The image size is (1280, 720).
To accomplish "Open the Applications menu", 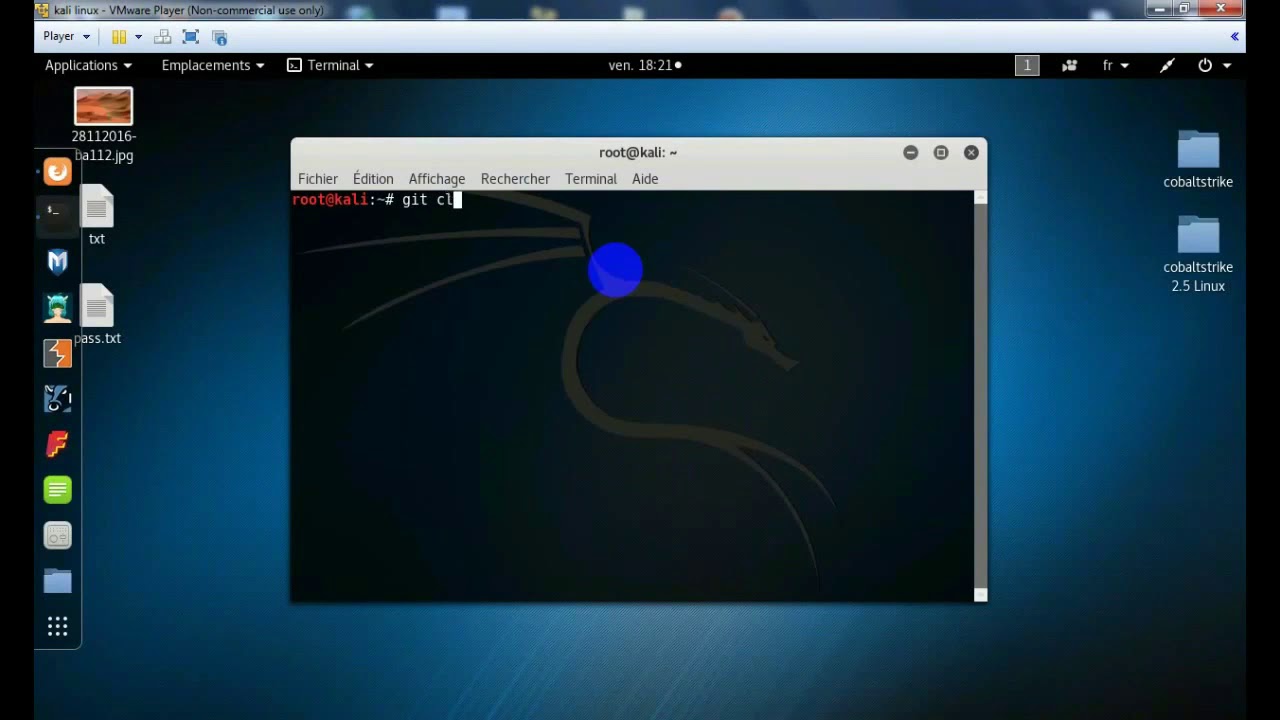I will 88,65.
